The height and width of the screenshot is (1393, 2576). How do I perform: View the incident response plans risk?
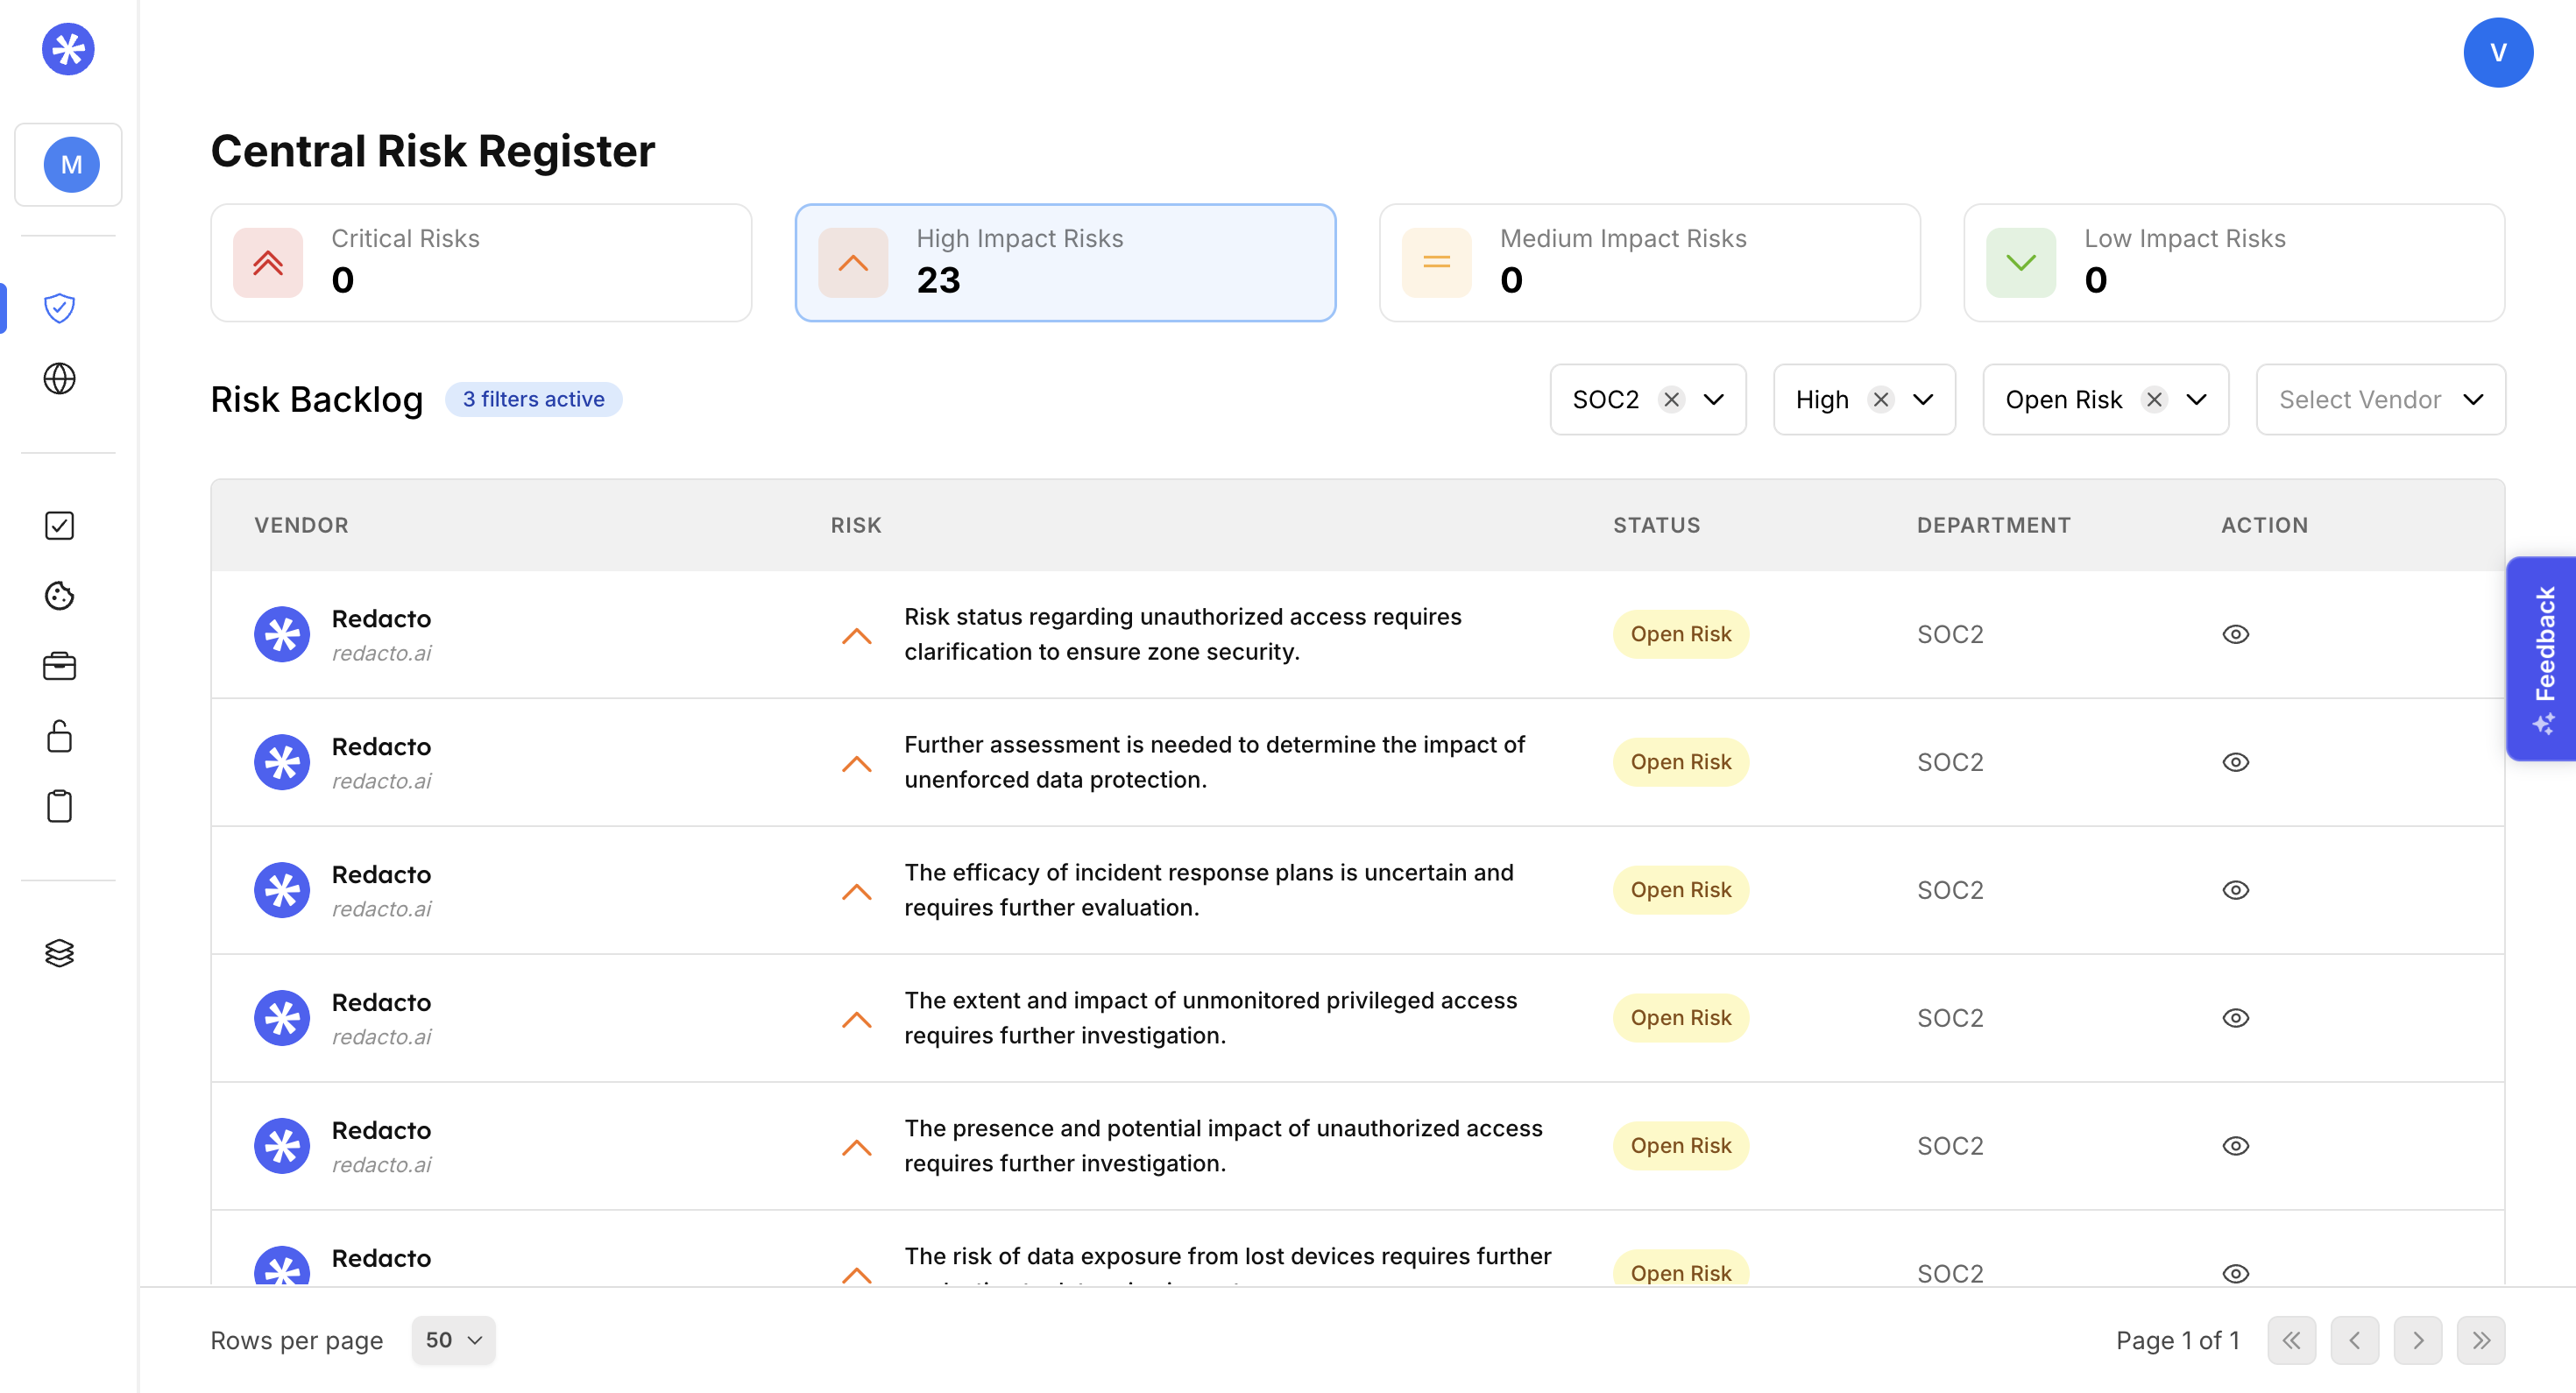pos(2235,890)
